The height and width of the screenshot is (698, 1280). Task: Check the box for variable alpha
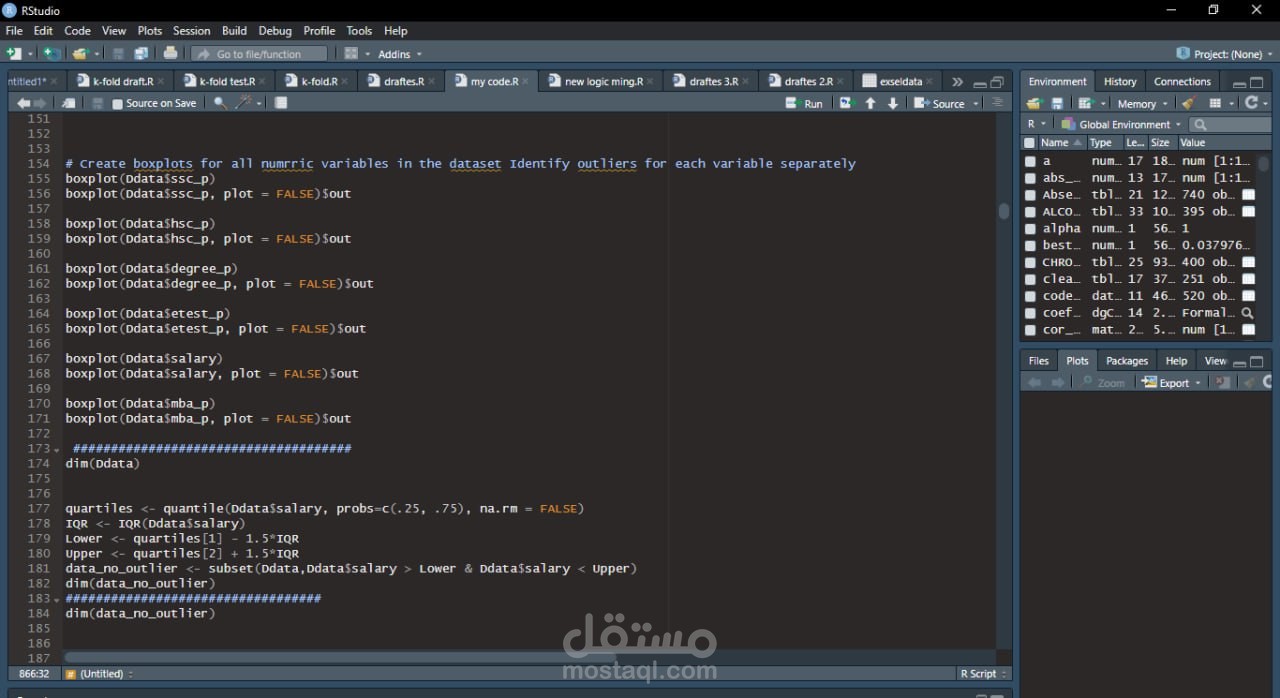click(1030, 229)
